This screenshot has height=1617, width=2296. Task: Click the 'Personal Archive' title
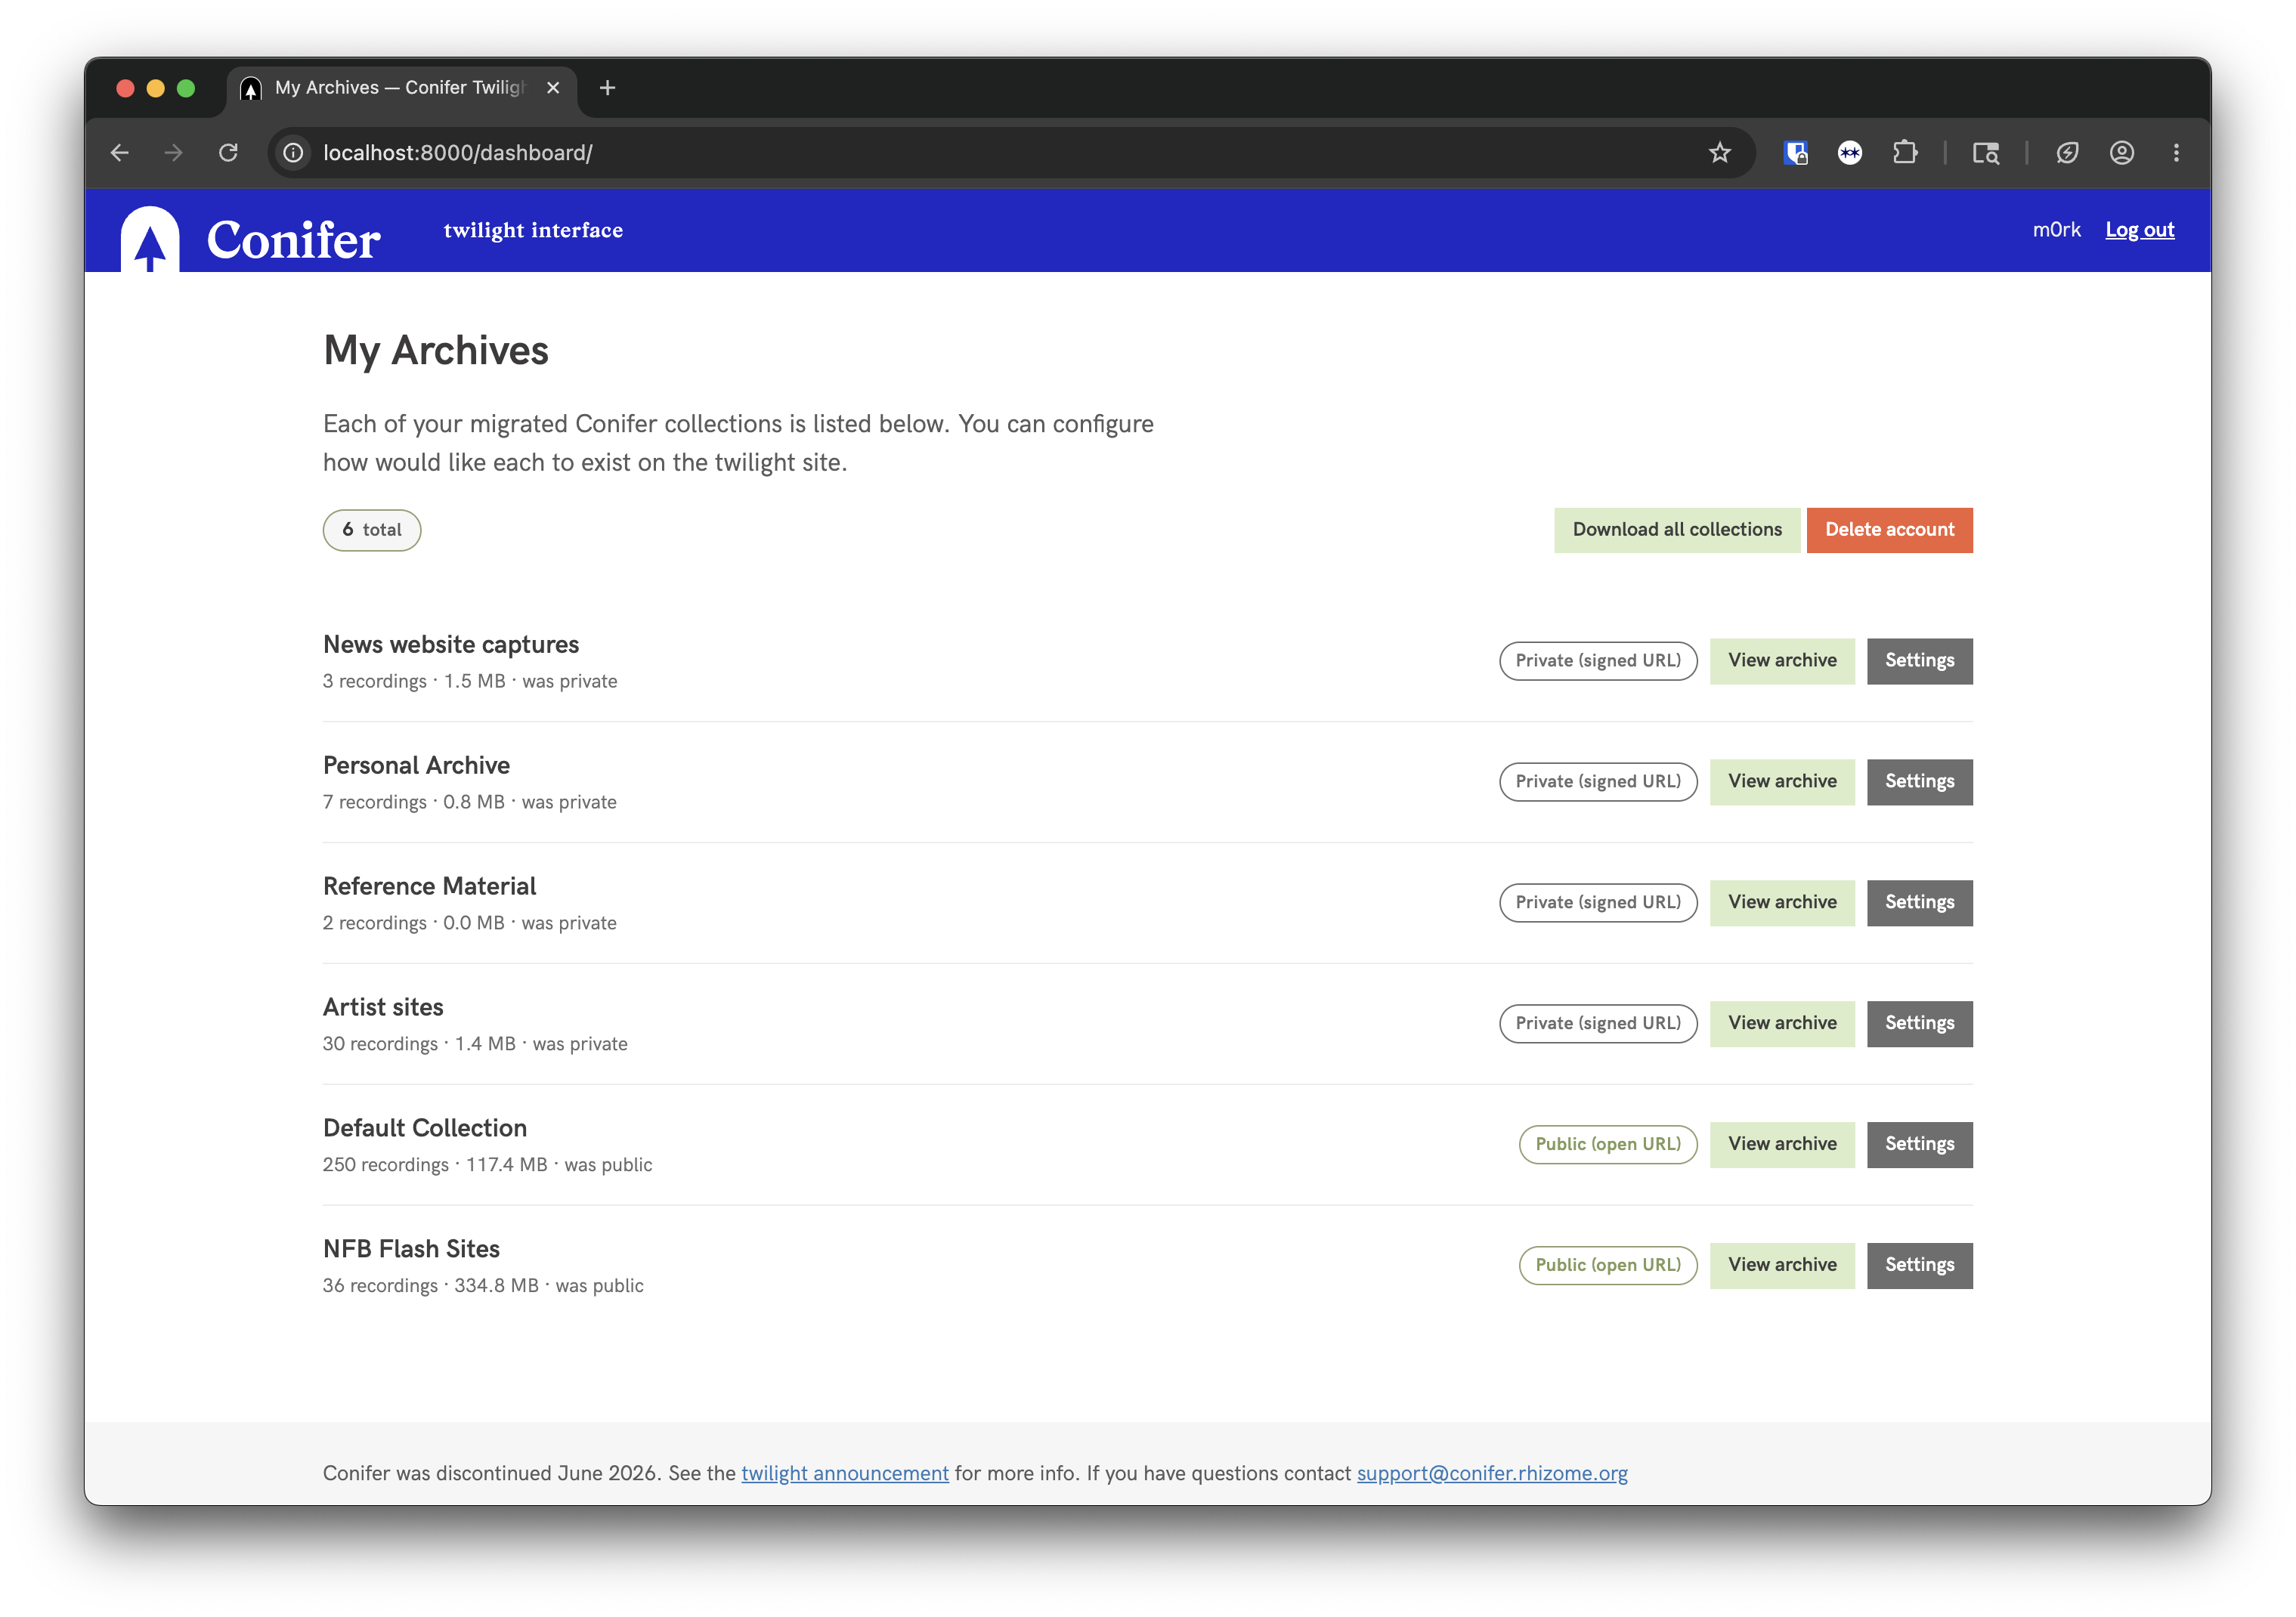(x=416, y=766)
